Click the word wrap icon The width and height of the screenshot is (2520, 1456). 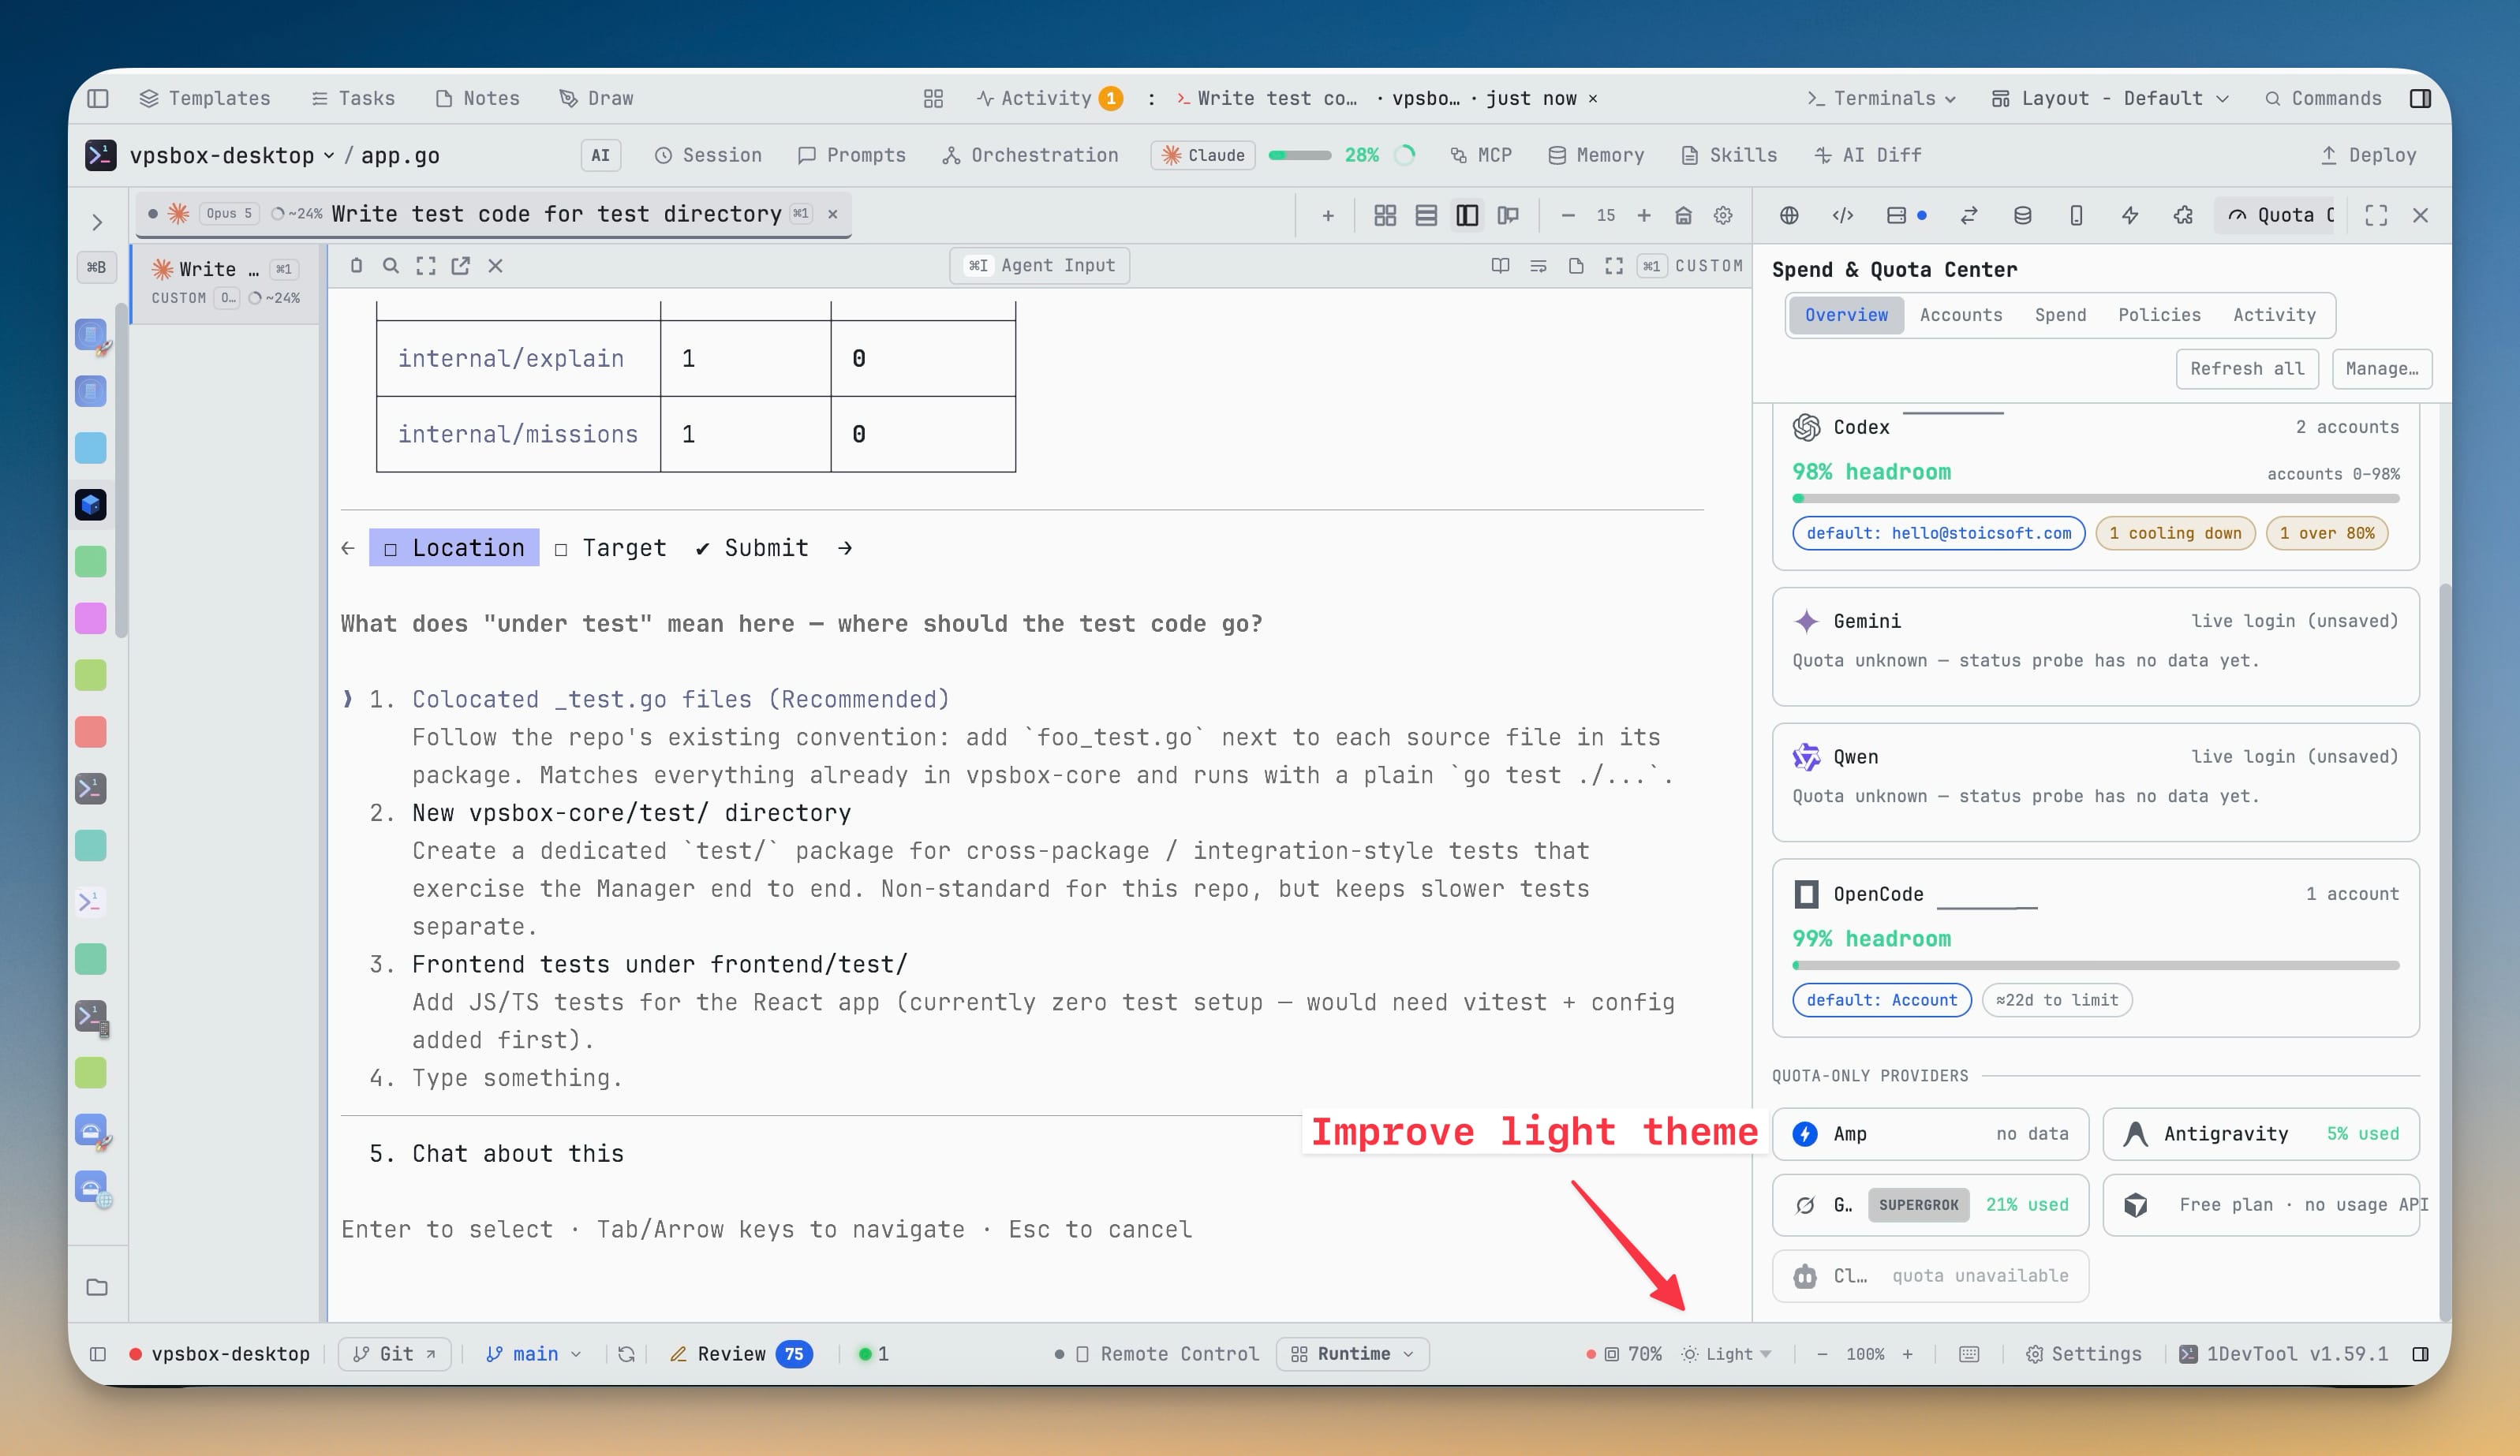(1538, 265)
